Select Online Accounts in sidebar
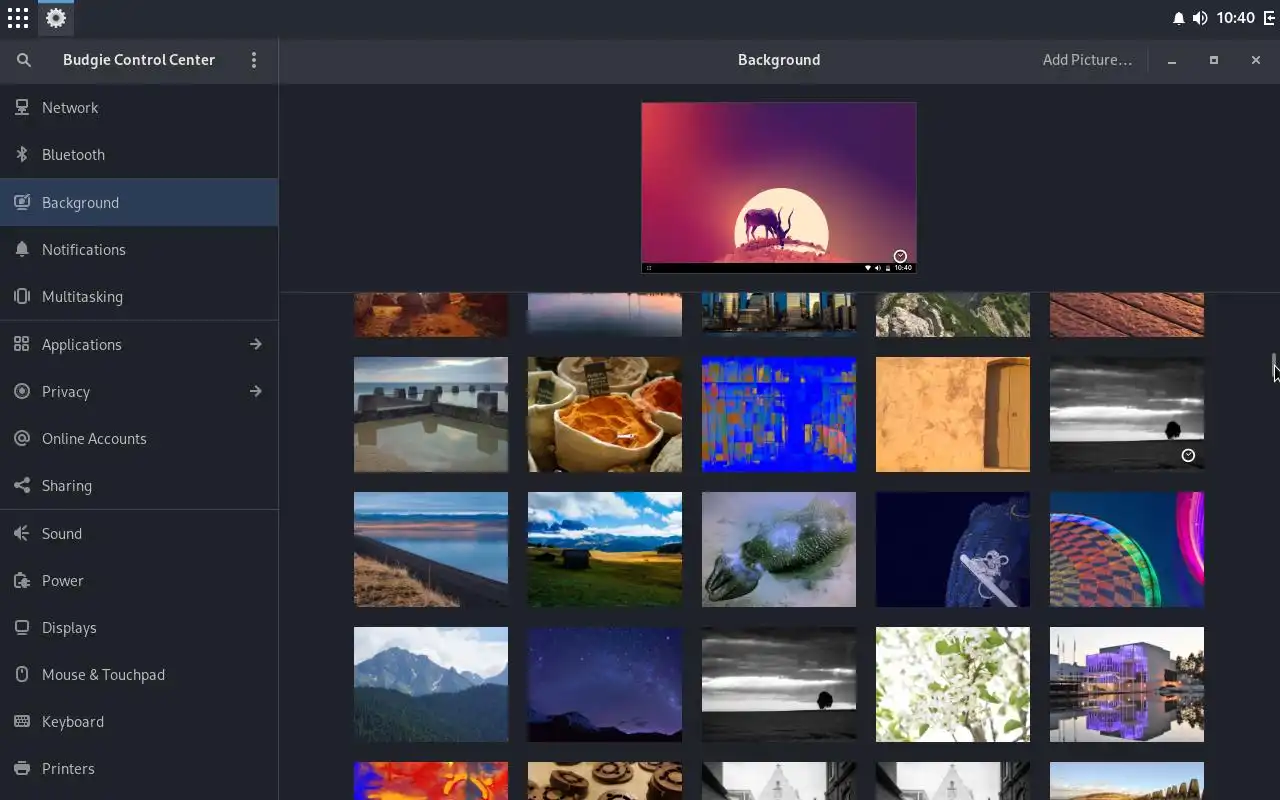The height and width of the screenshot is (800, 1280). point(139,438)
